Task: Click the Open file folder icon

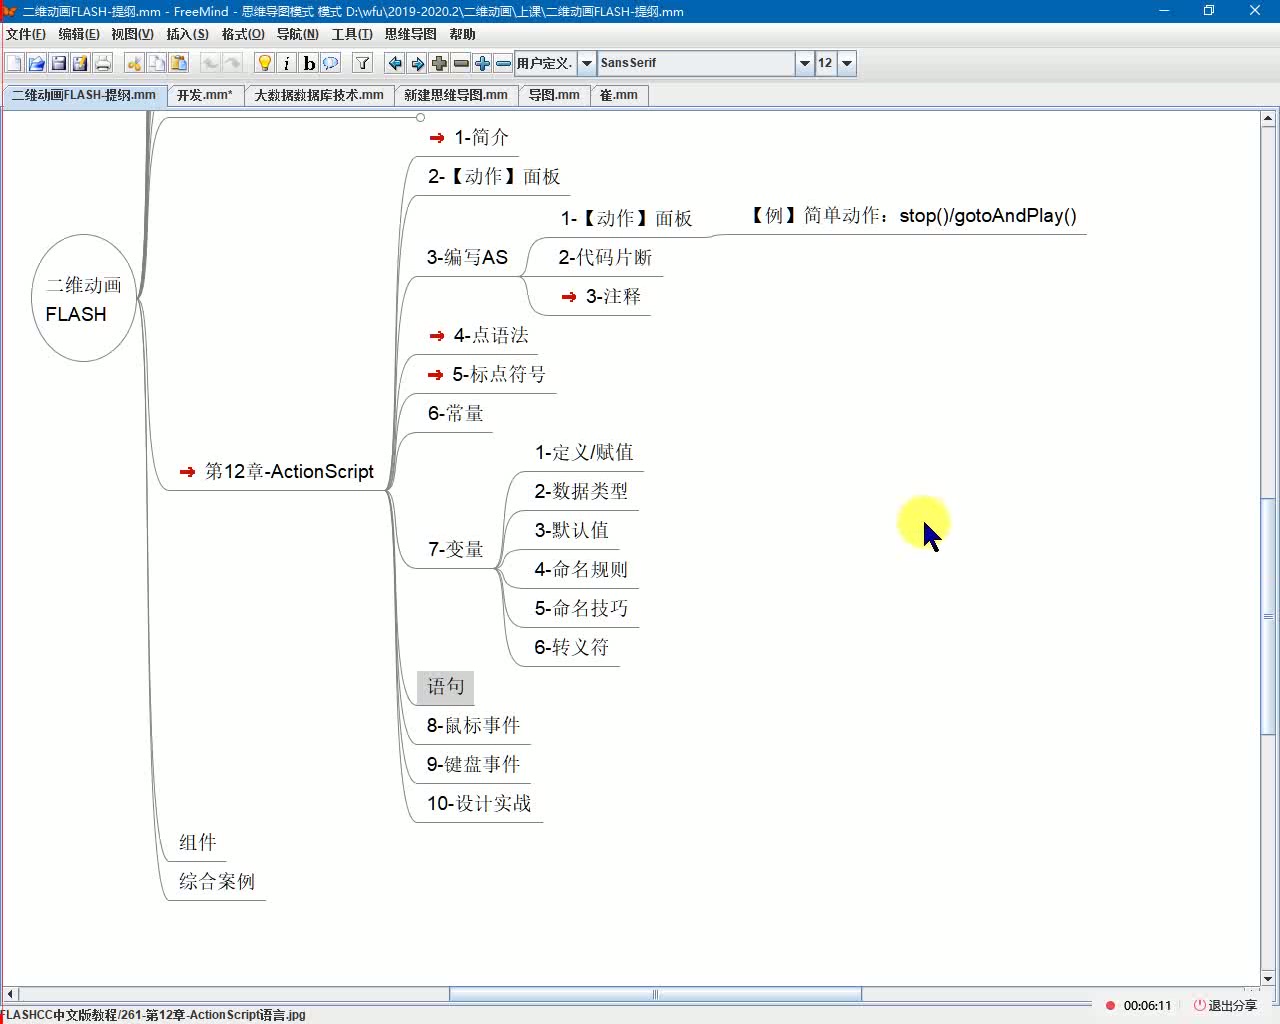Action: (36, 63)
